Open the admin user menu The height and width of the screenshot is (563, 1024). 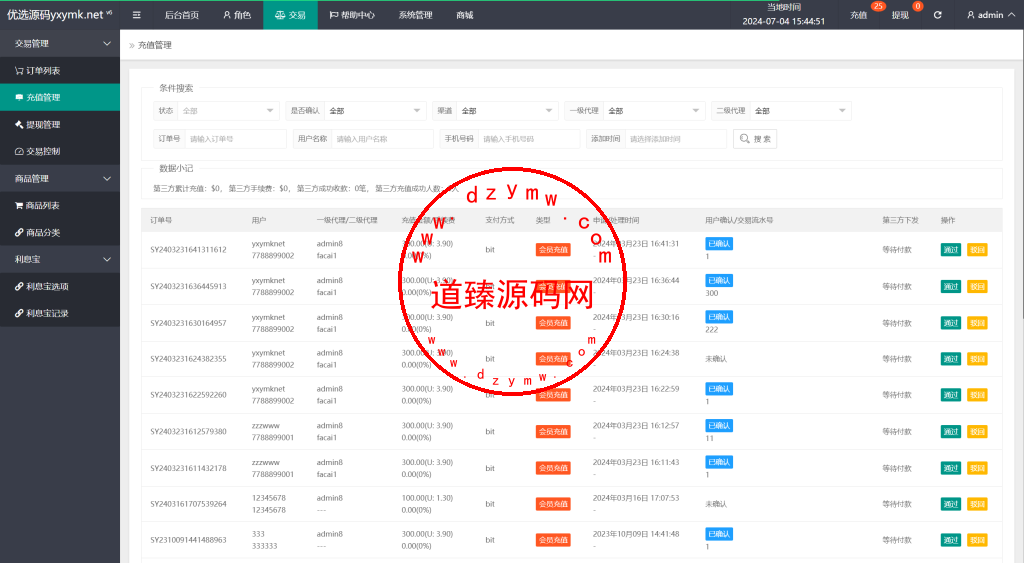pyautogui.click(x=990, y=15)
